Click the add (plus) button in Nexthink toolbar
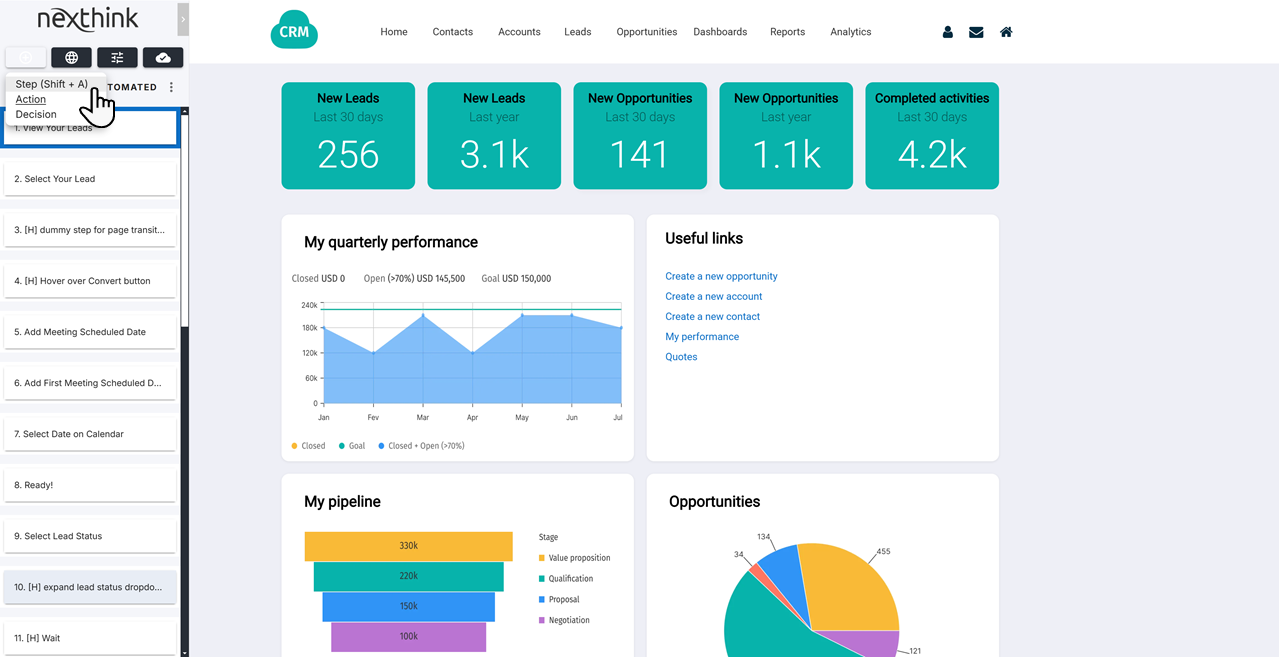The height and width of the screenshot is (657, 1279). pyautogui.click(x=26, y=58)
